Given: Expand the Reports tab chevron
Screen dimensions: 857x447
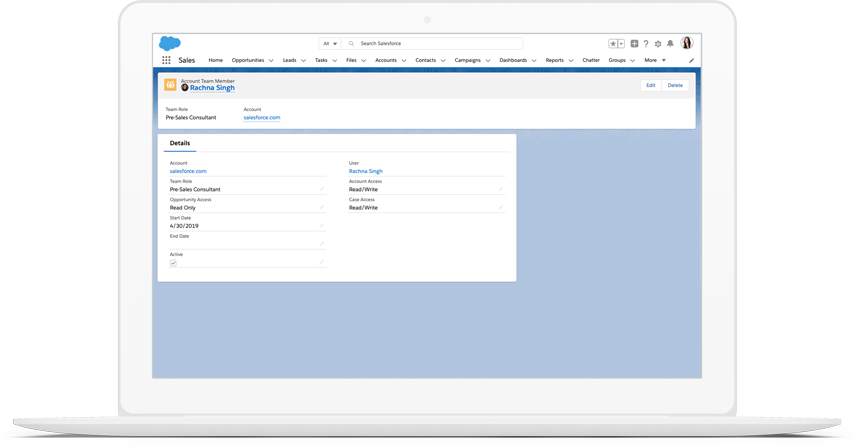Looking at the screenshot, I should coord(571,61).
